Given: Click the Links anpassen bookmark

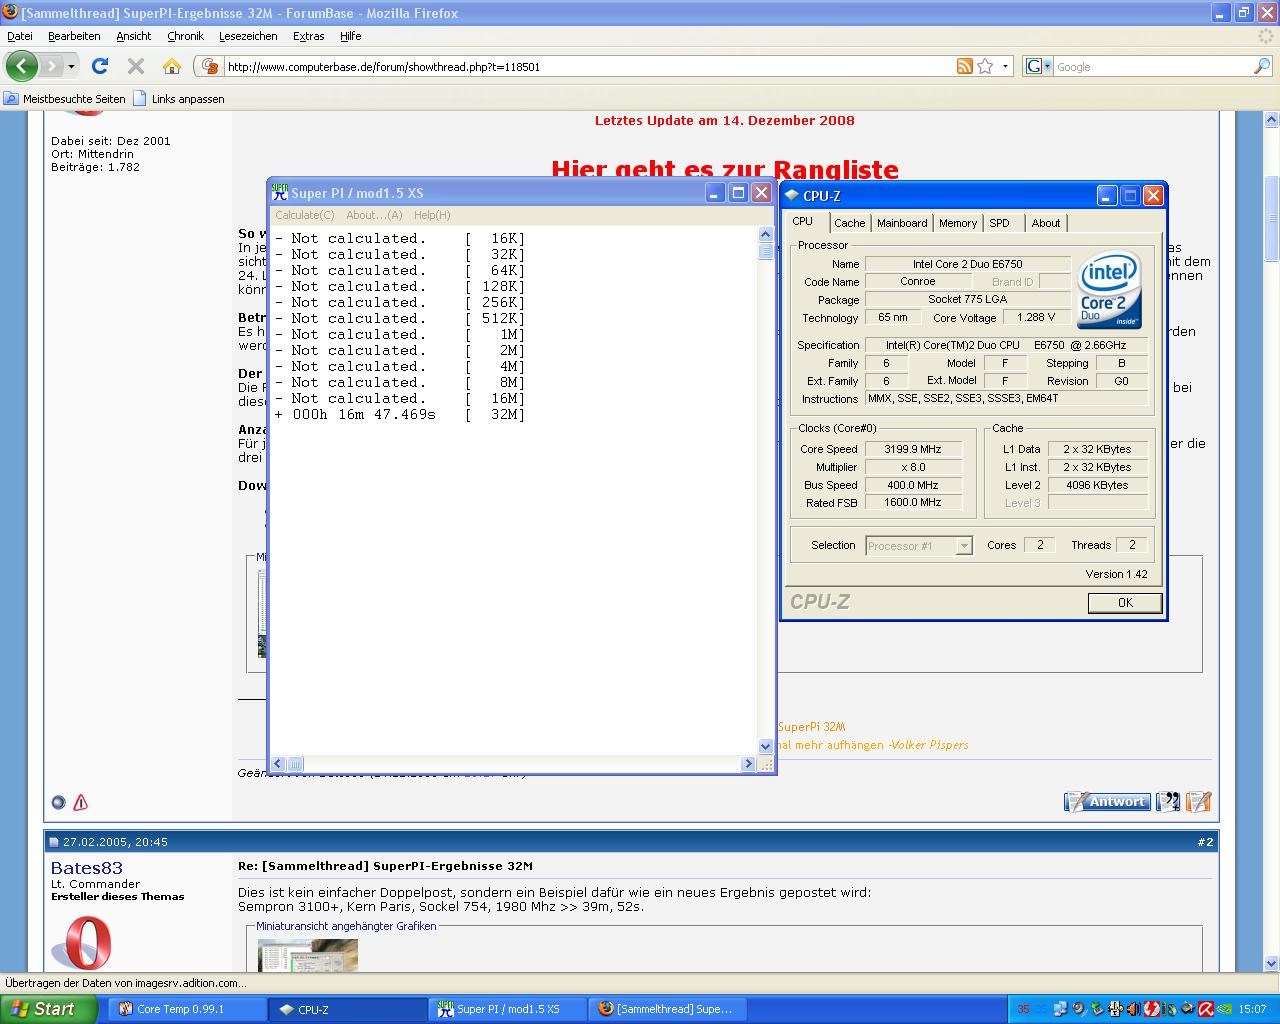Looking at the screenshot, I should [x=179, y=99].
